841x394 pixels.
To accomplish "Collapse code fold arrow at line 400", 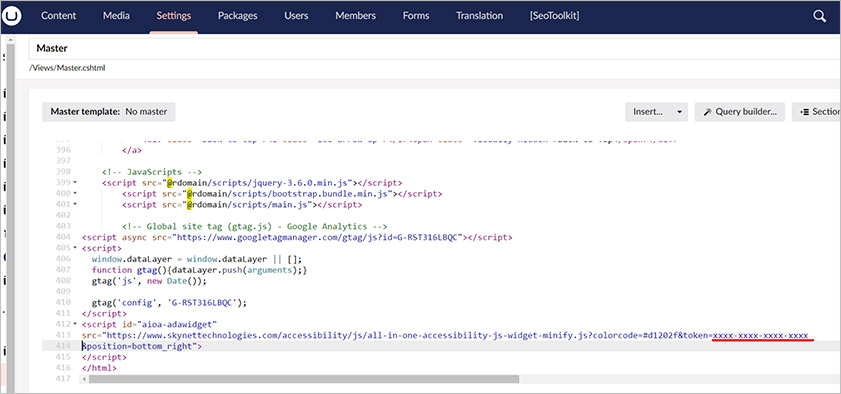I will [x=75, y=194].
